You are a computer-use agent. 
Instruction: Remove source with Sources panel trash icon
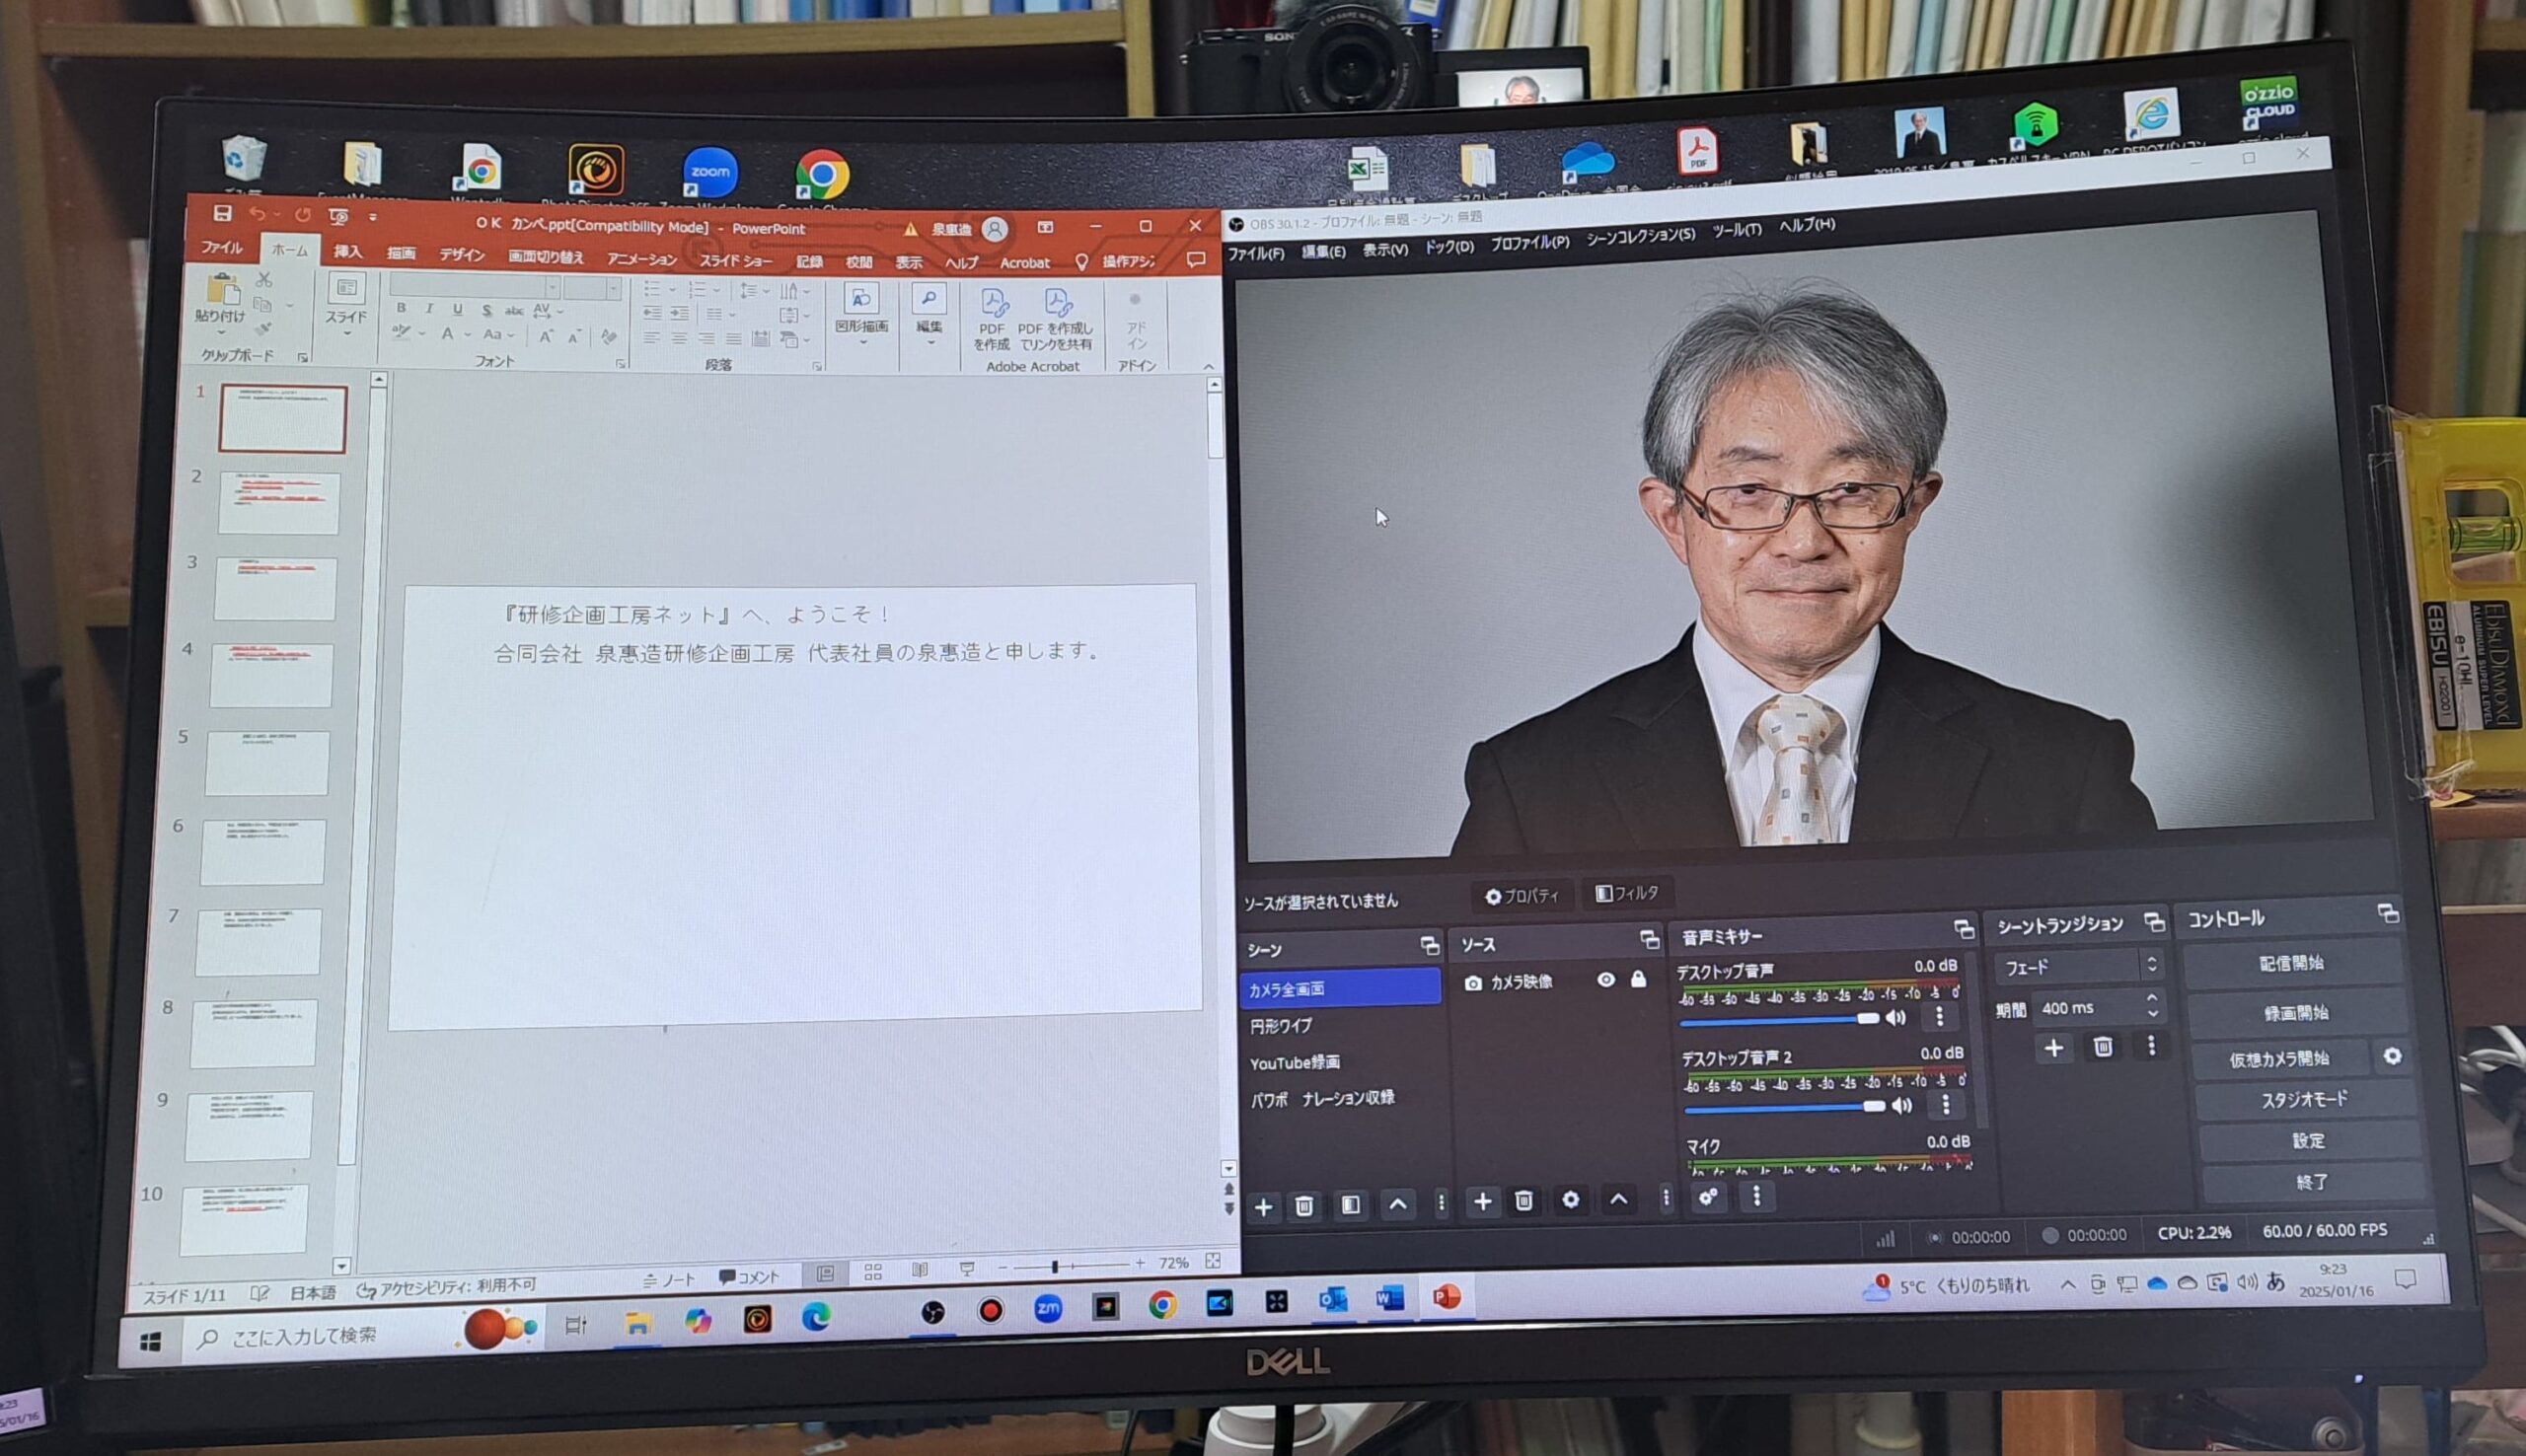point(1524,1201)
